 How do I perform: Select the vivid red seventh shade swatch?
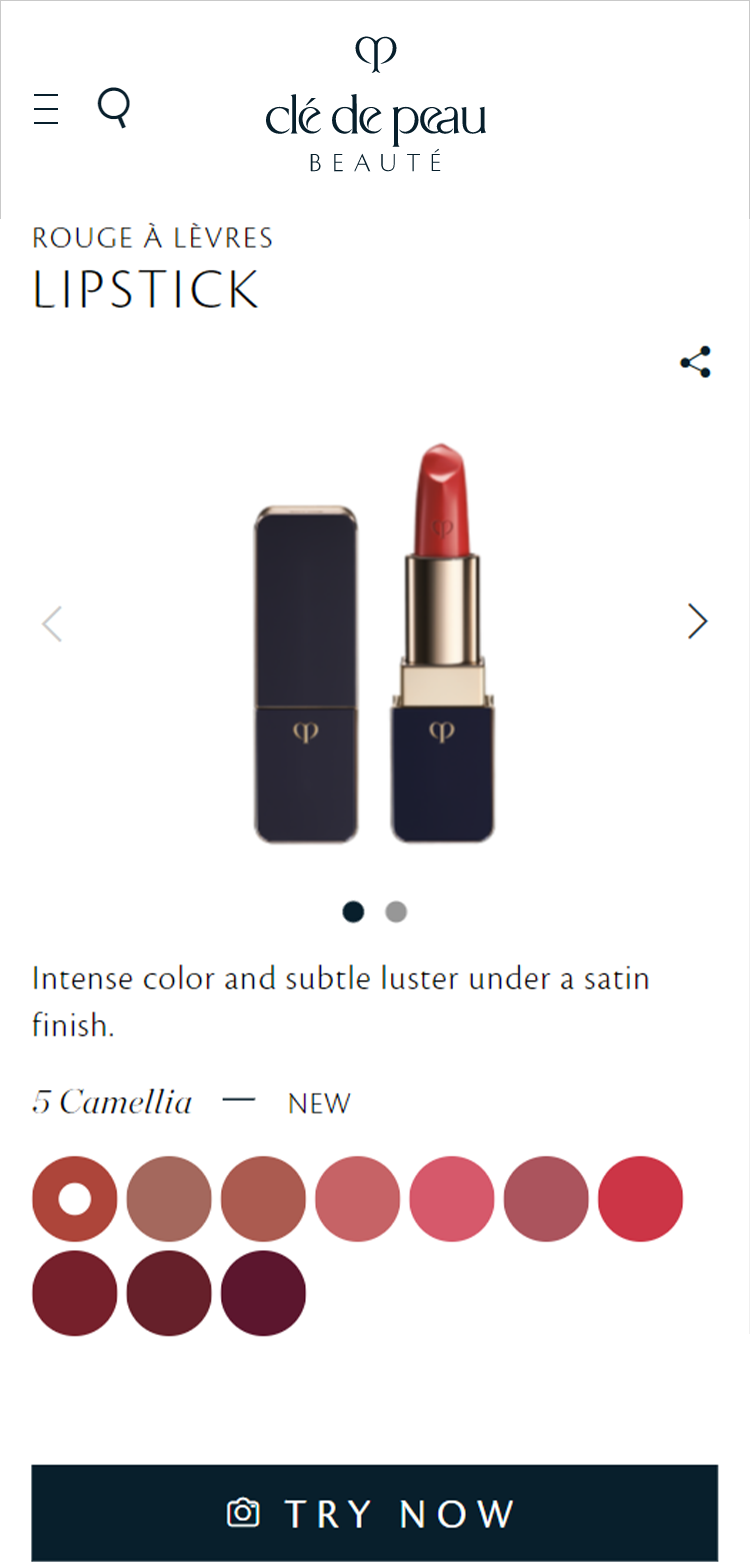pos(640,1199)
